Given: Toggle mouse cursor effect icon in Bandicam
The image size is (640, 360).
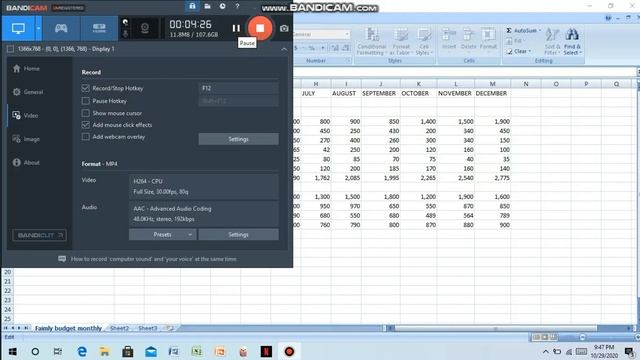Looking at the screenshot, I should click(125, 22).
